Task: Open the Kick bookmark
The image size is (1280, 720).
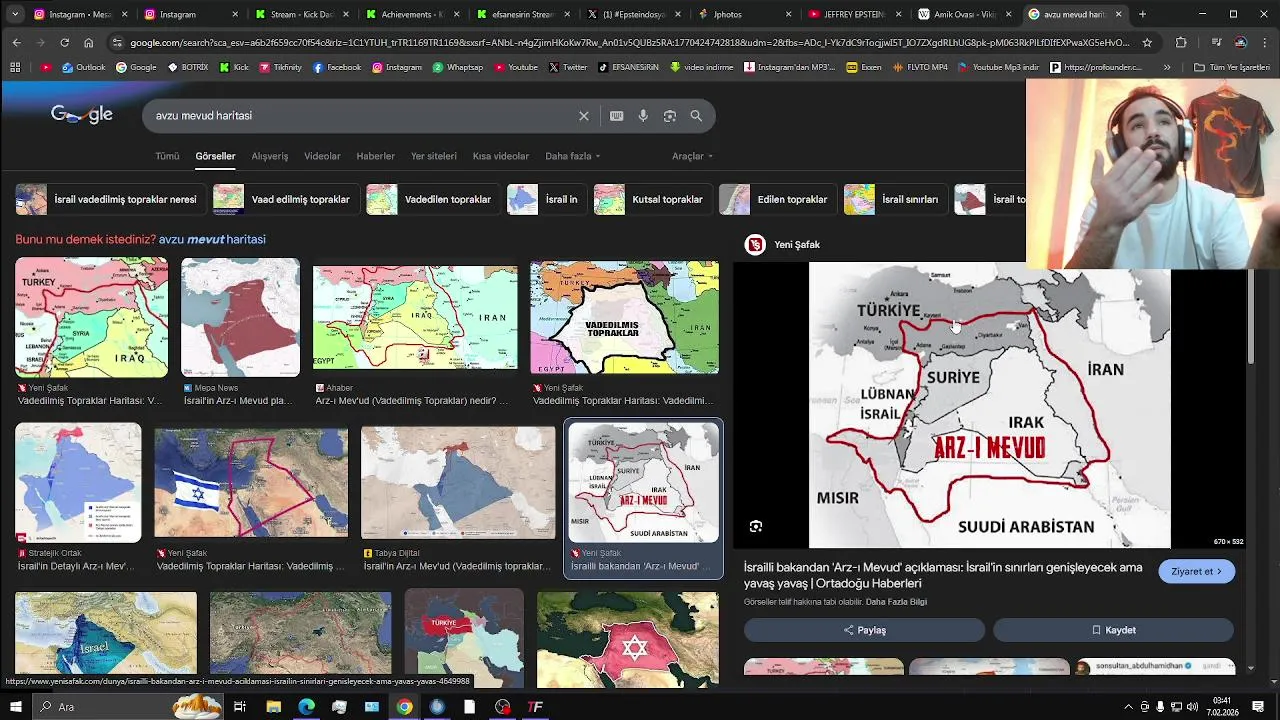Action: tap(234, 67)
